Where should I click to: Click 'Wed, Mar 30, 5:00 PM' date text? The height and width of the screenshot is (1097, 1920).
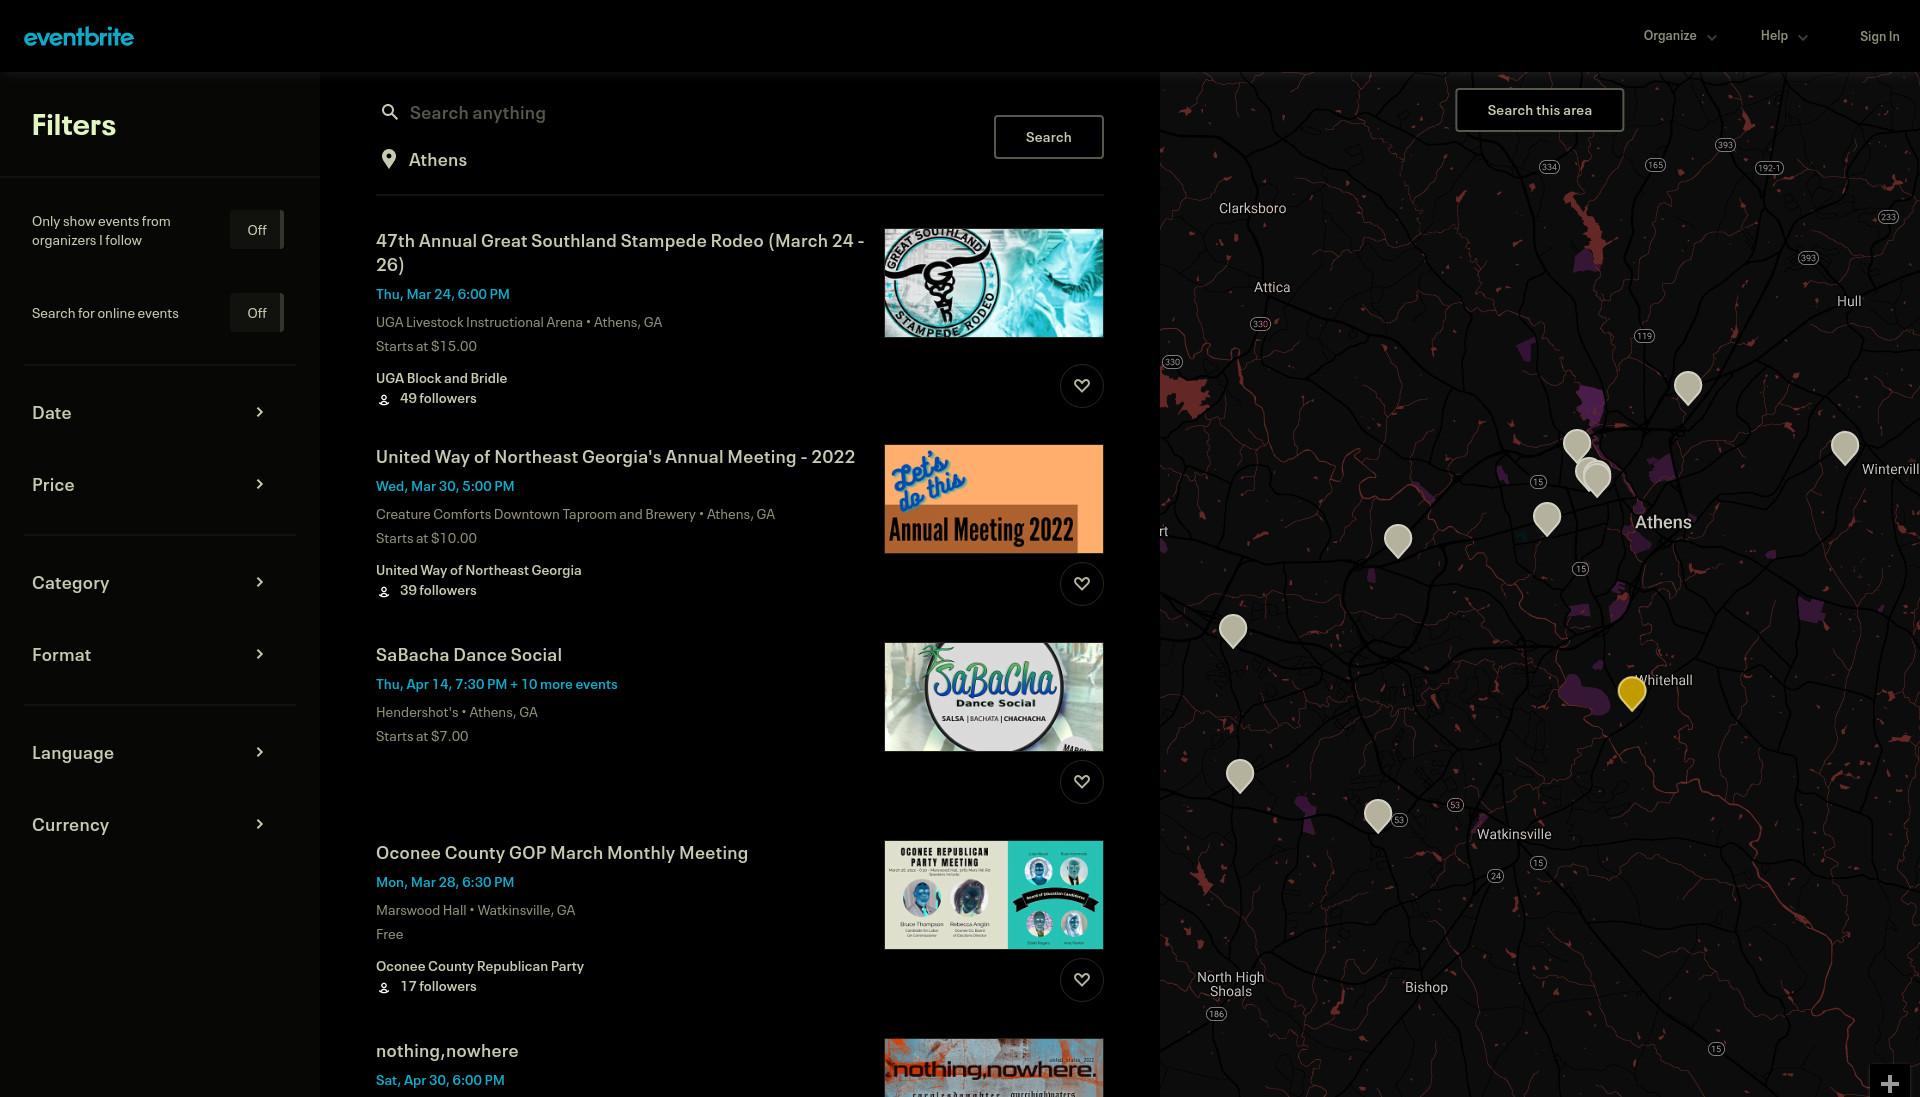(445, 486)
